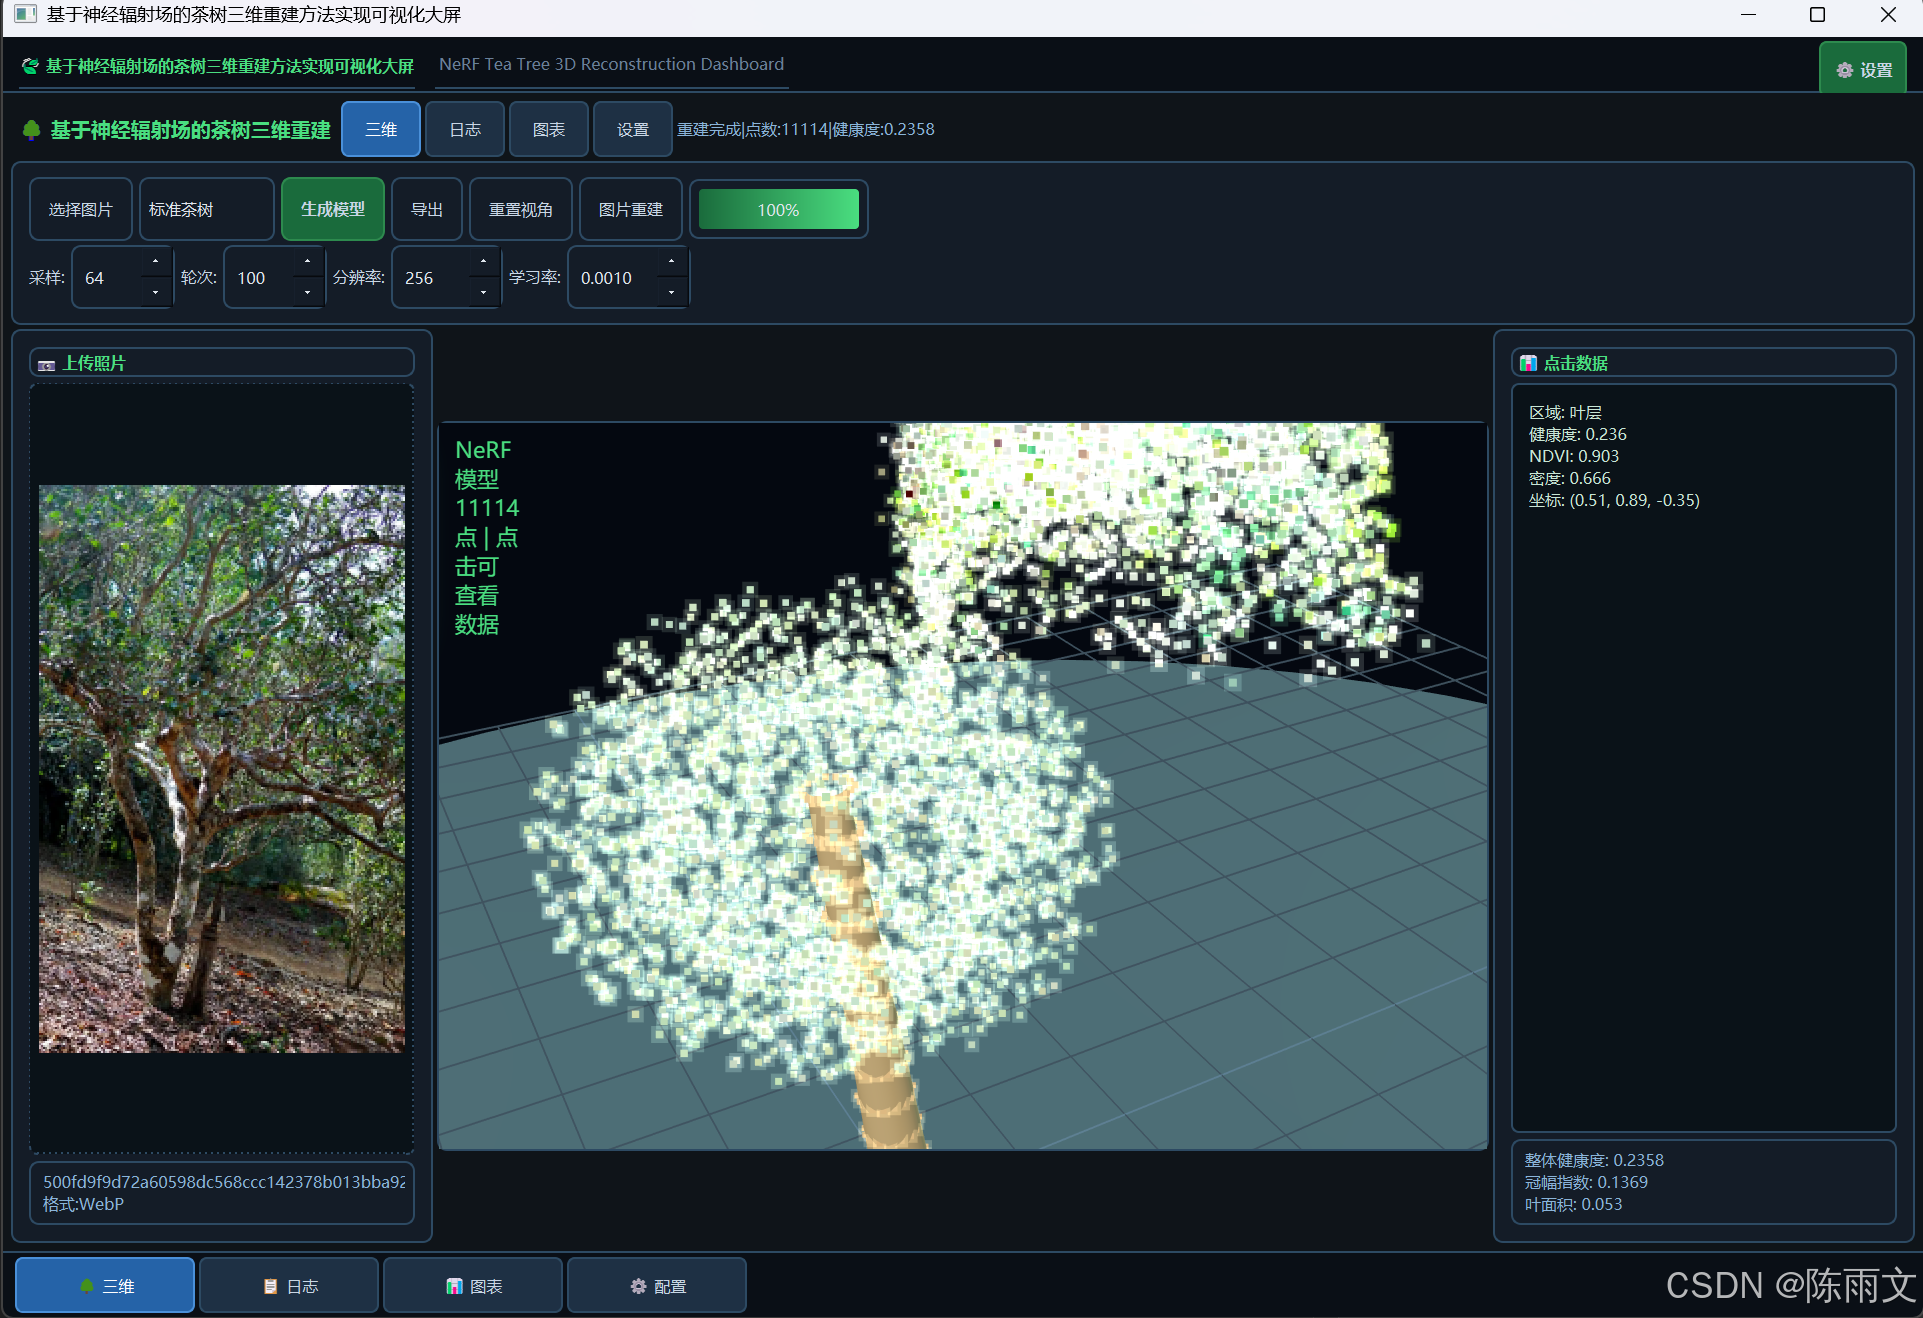The height and width of the screenshot is (1318, 1923).
Task: Increase the 学习率 value with the up arrow
Action: [671, 262]
